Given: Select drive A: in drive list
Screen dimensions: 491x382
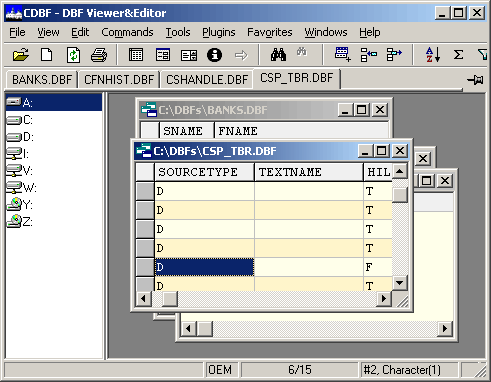Looking at the screenshot, I should pyautogui.click(x=54, y=102).
